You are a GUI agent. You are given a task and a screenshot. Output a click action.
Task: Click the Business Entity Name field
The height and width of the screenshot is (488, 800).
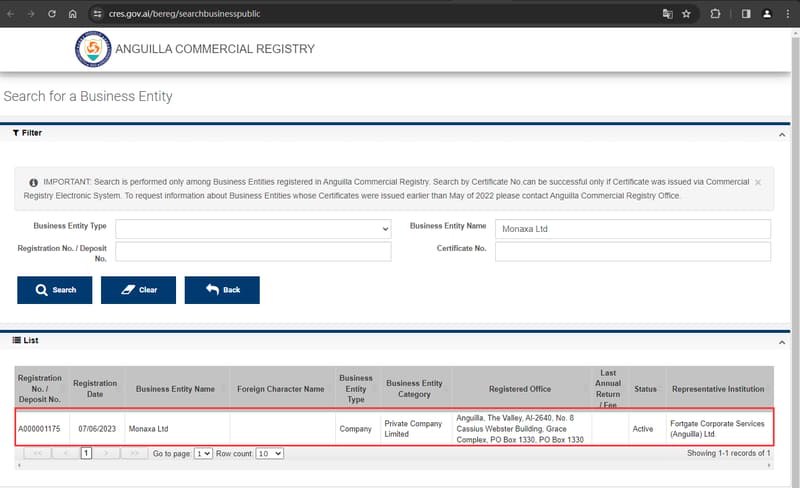pyautogui.click(x=633, y=229)
